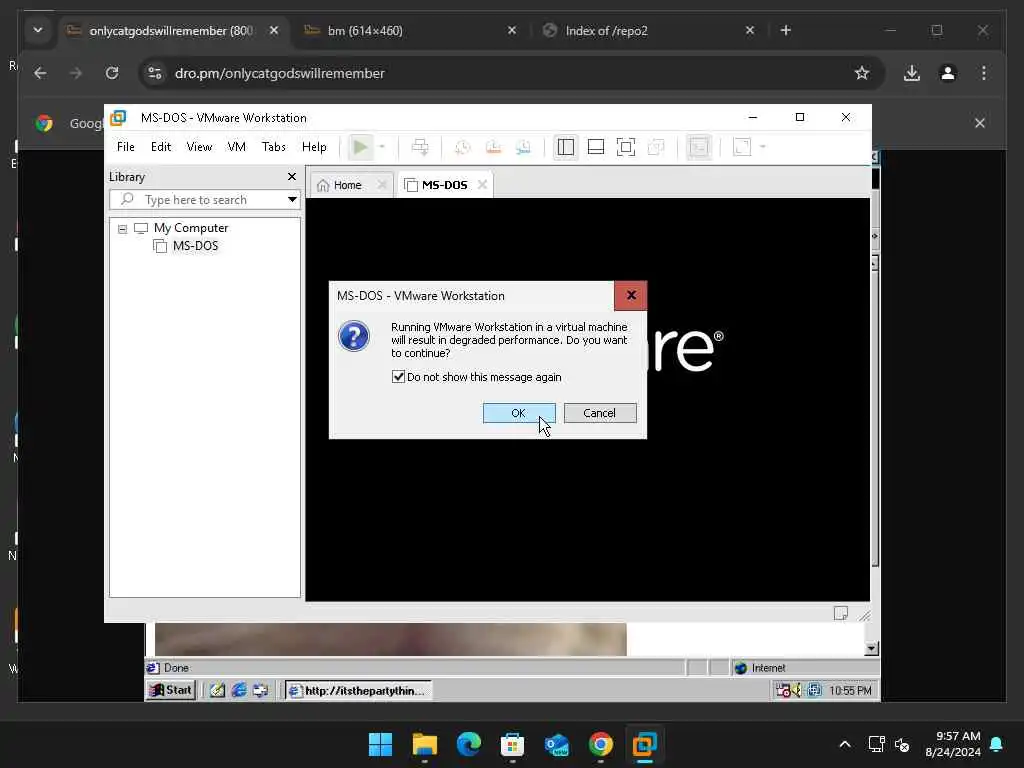1024x768 pixels.
Task: Click the Unity mode toolbar icon
Action: pos(656,147)
